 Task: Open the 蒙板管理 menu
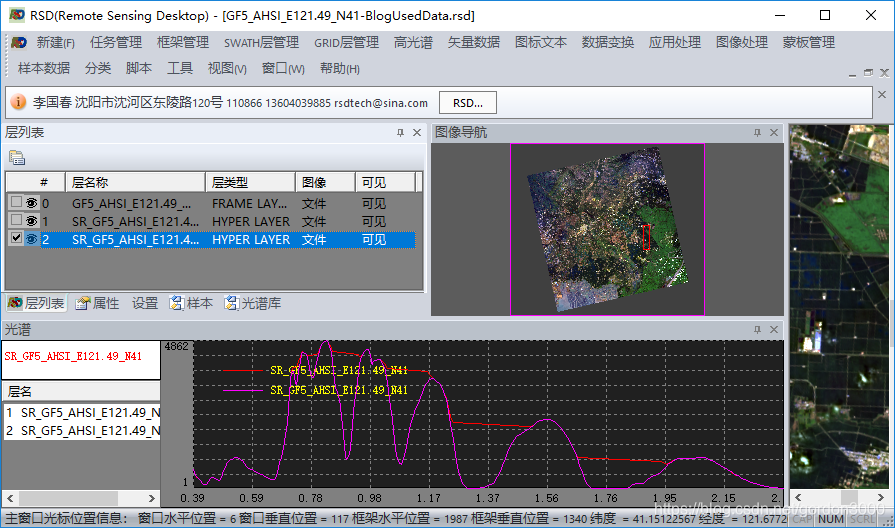click(809, 42)
